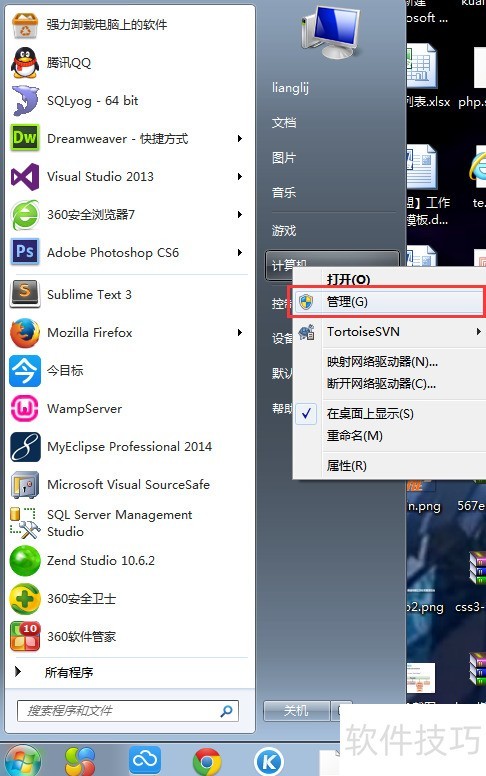Open Microsoft Visual SourceSafe safe icon

(x=25, y=485)
